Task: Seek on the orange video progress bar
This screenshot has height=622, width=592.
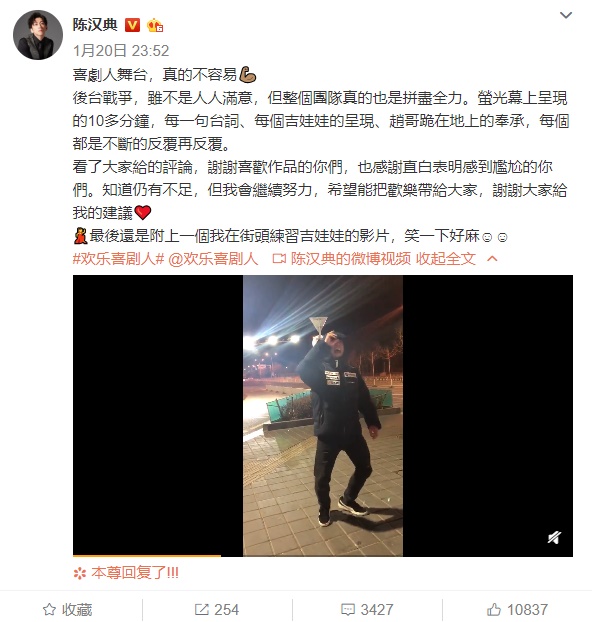Action: [x=146, y=556]
